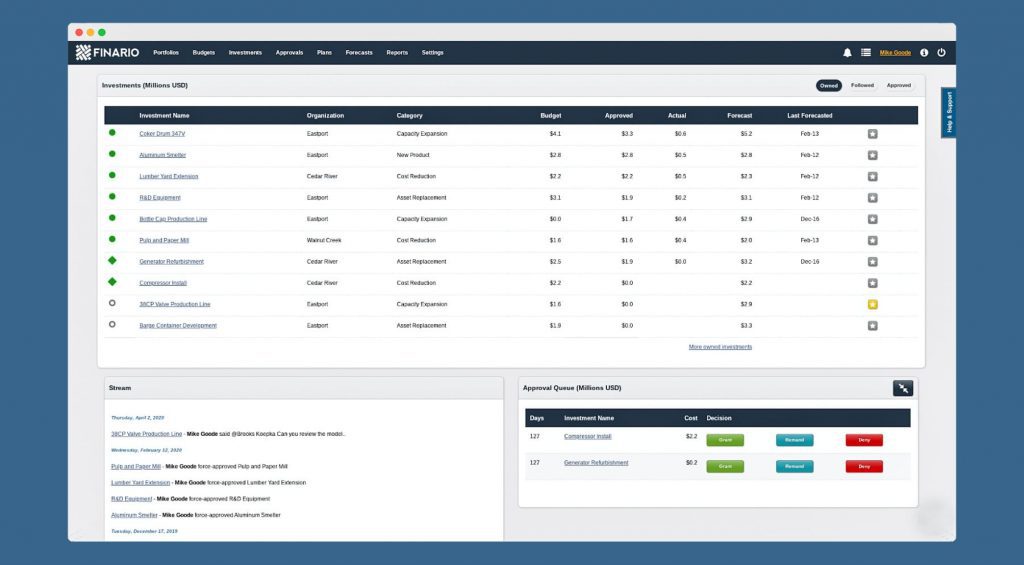
Task: Open the Mike Goode user link
Action: tap(895, 53)
